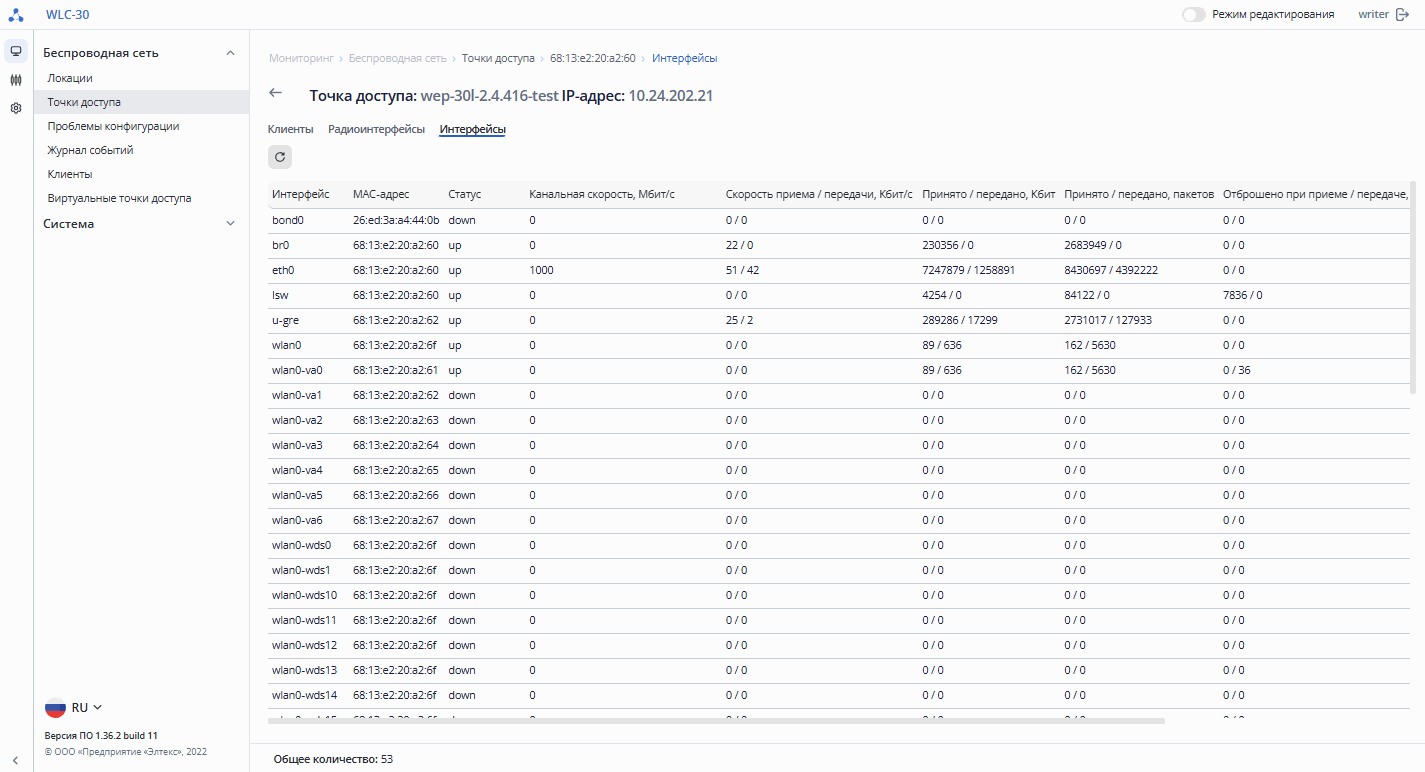Click the refresh table button
Screen dimensions: 1425x772
pyautogui.click(x=280, y=157)
